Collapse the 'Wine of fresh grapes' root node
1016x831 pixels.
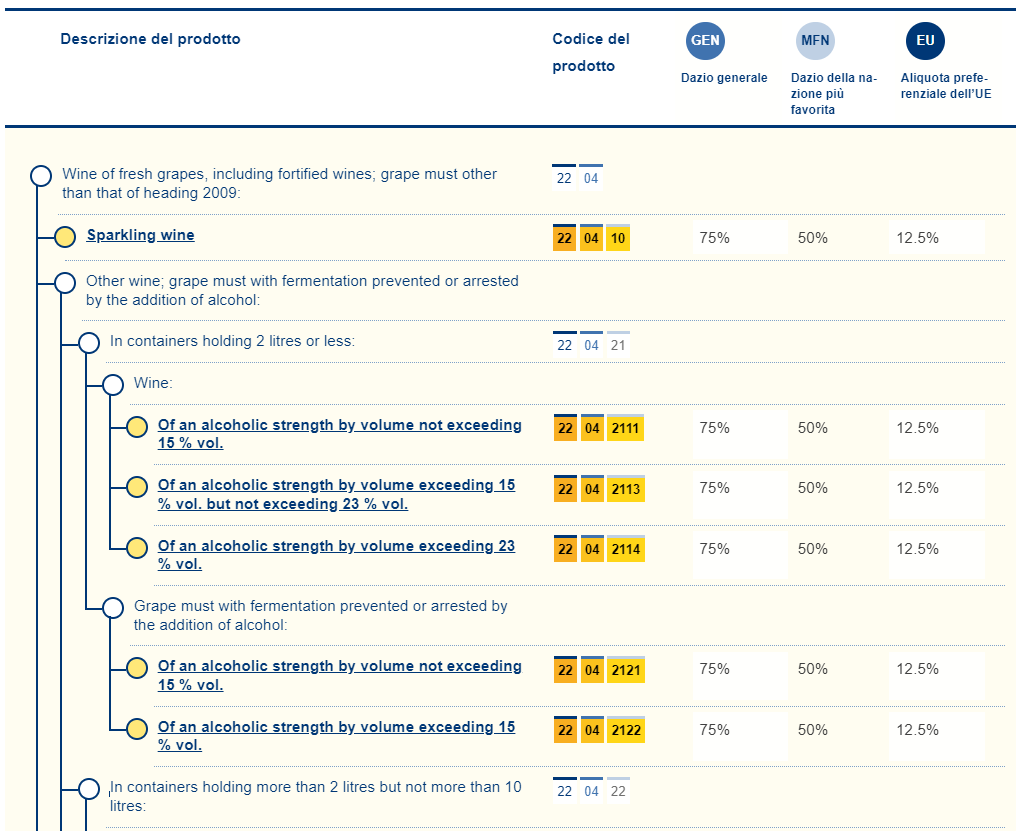pos(41,176)
